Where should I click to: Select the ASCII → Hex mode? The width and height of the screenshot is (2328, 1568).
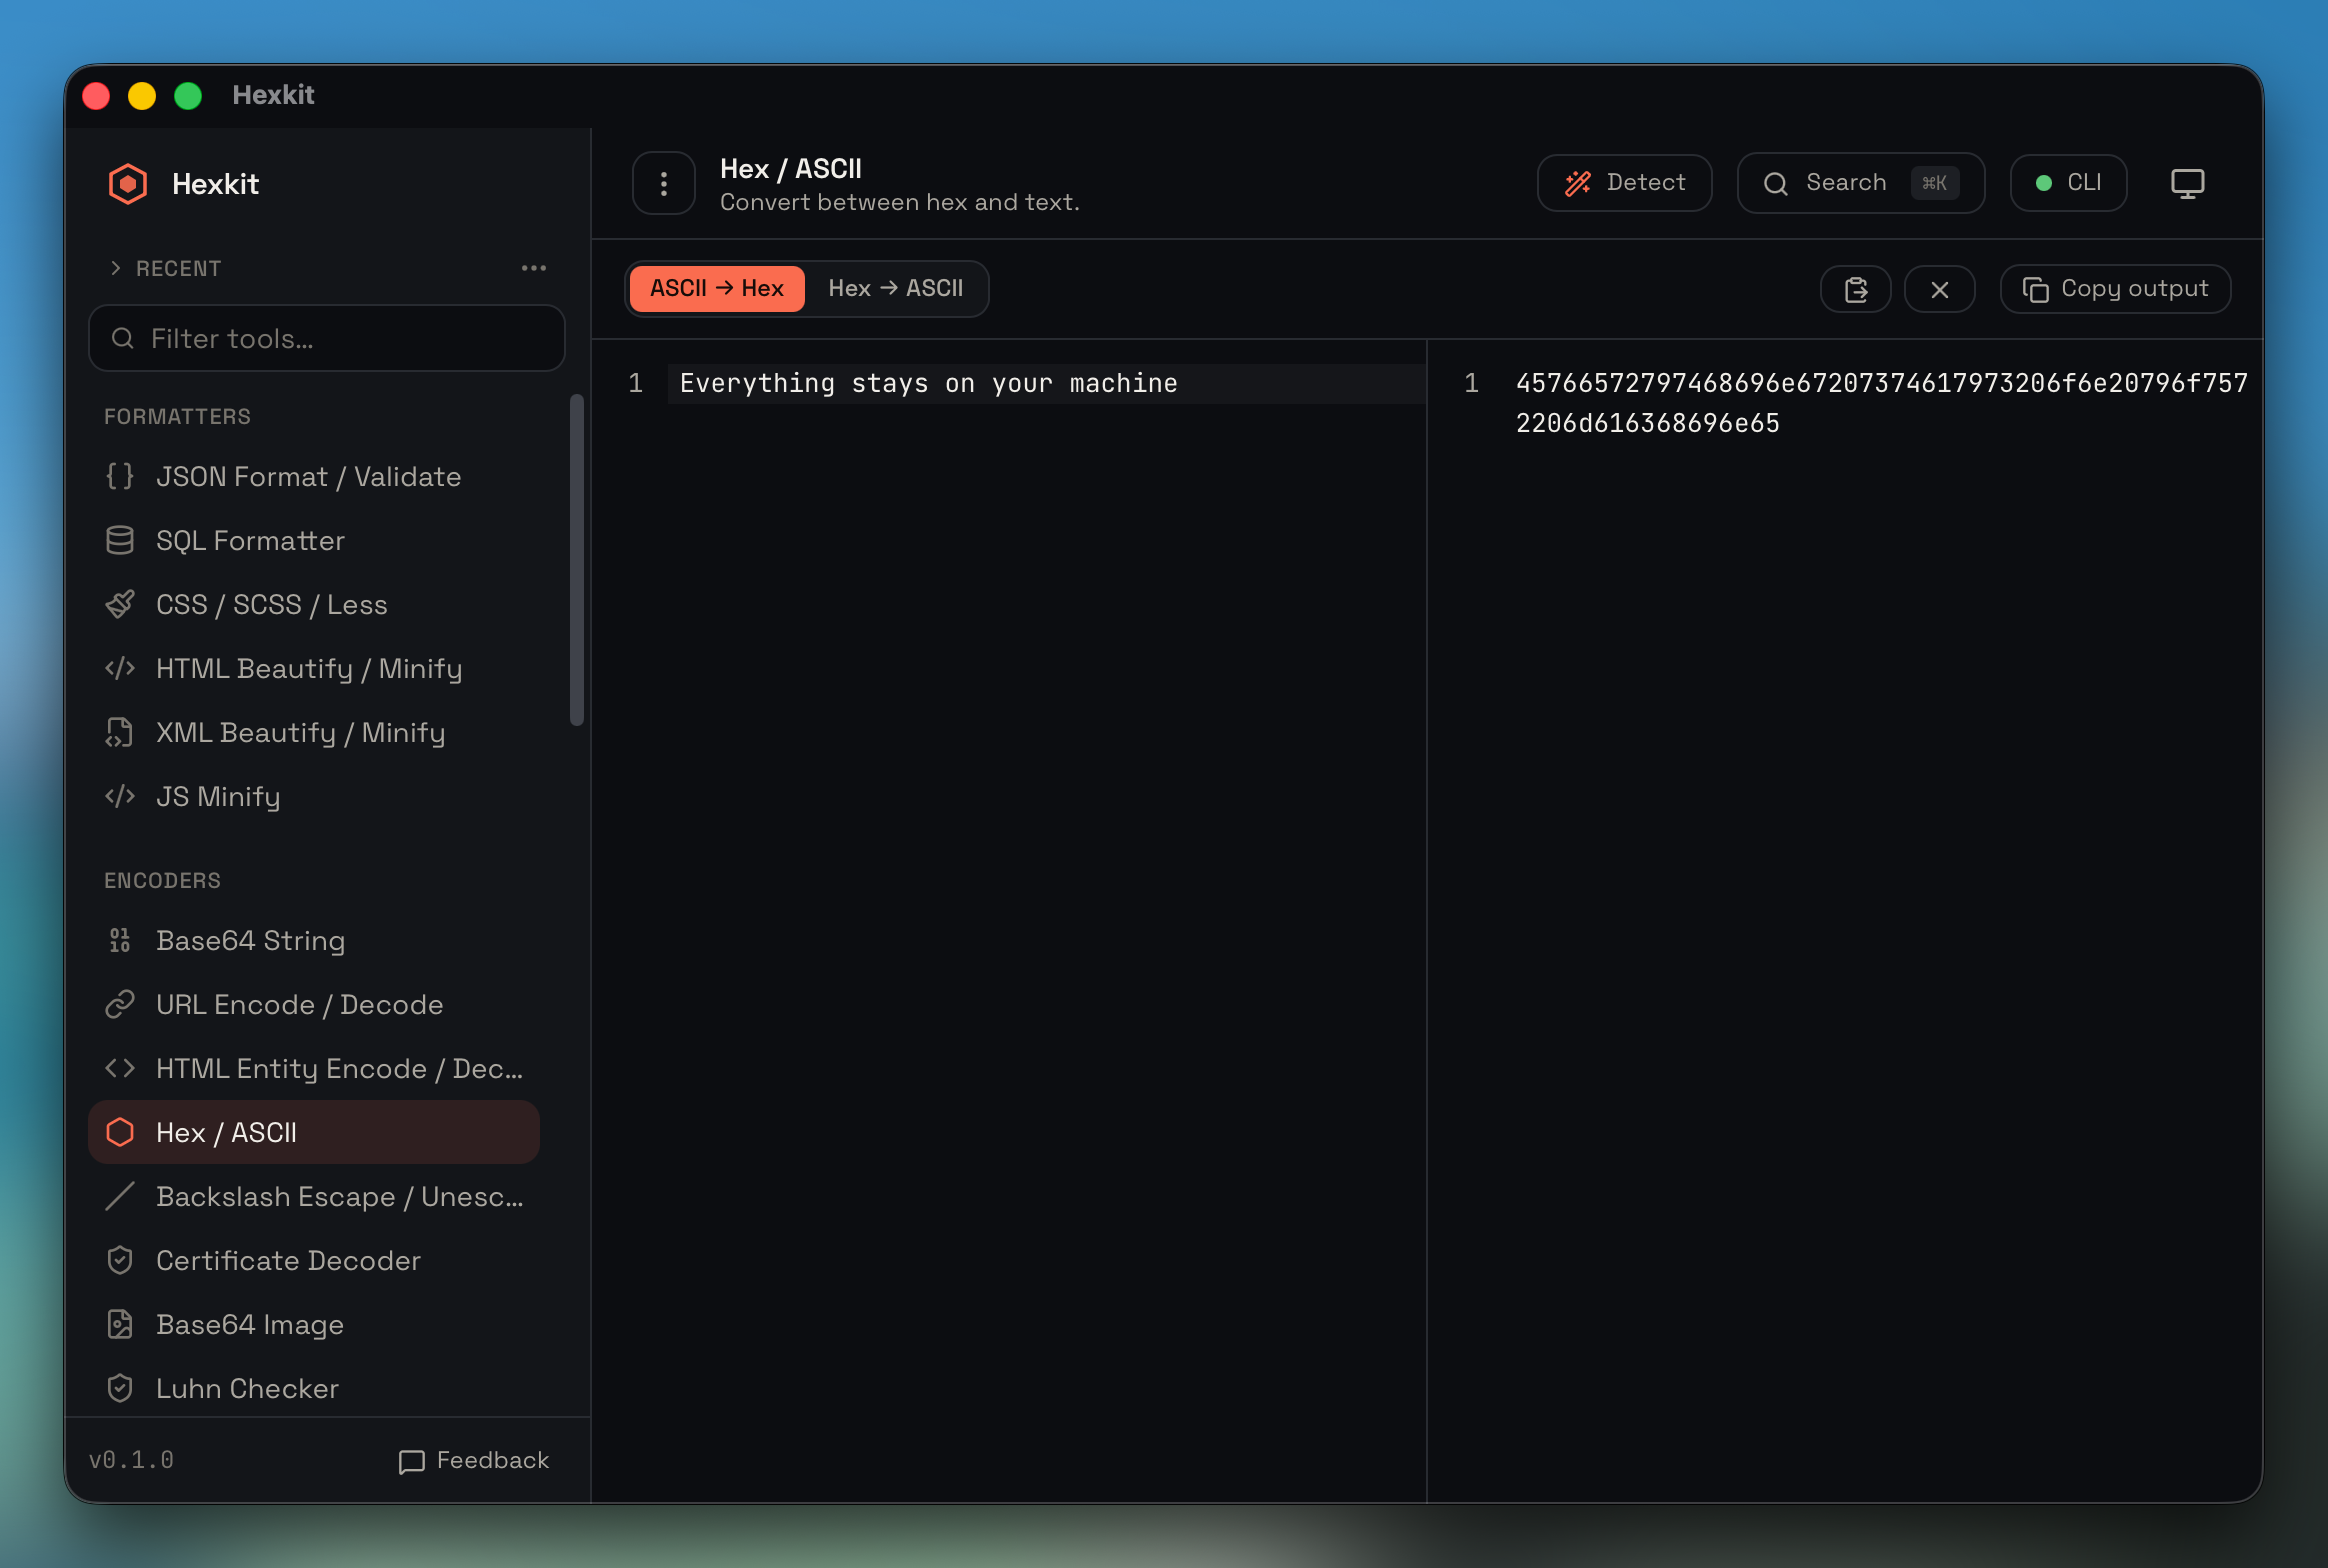[717, 289]
